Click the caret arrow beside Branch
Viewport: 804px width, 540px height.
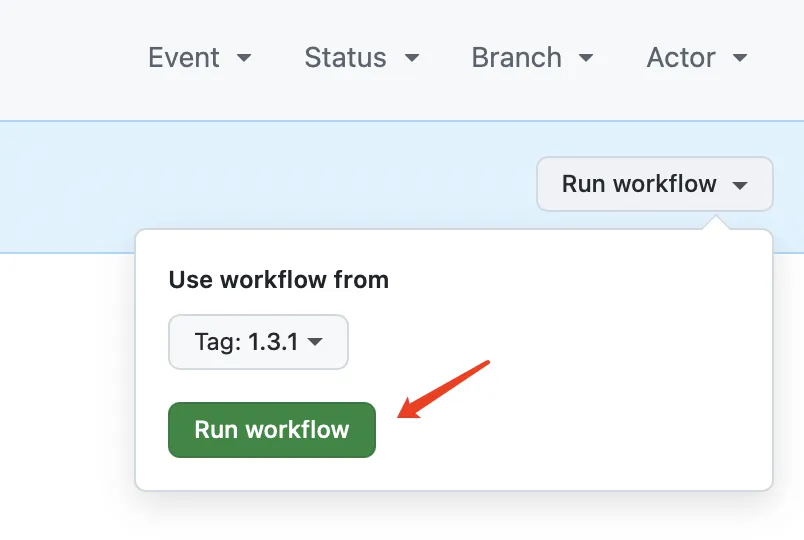586,59
